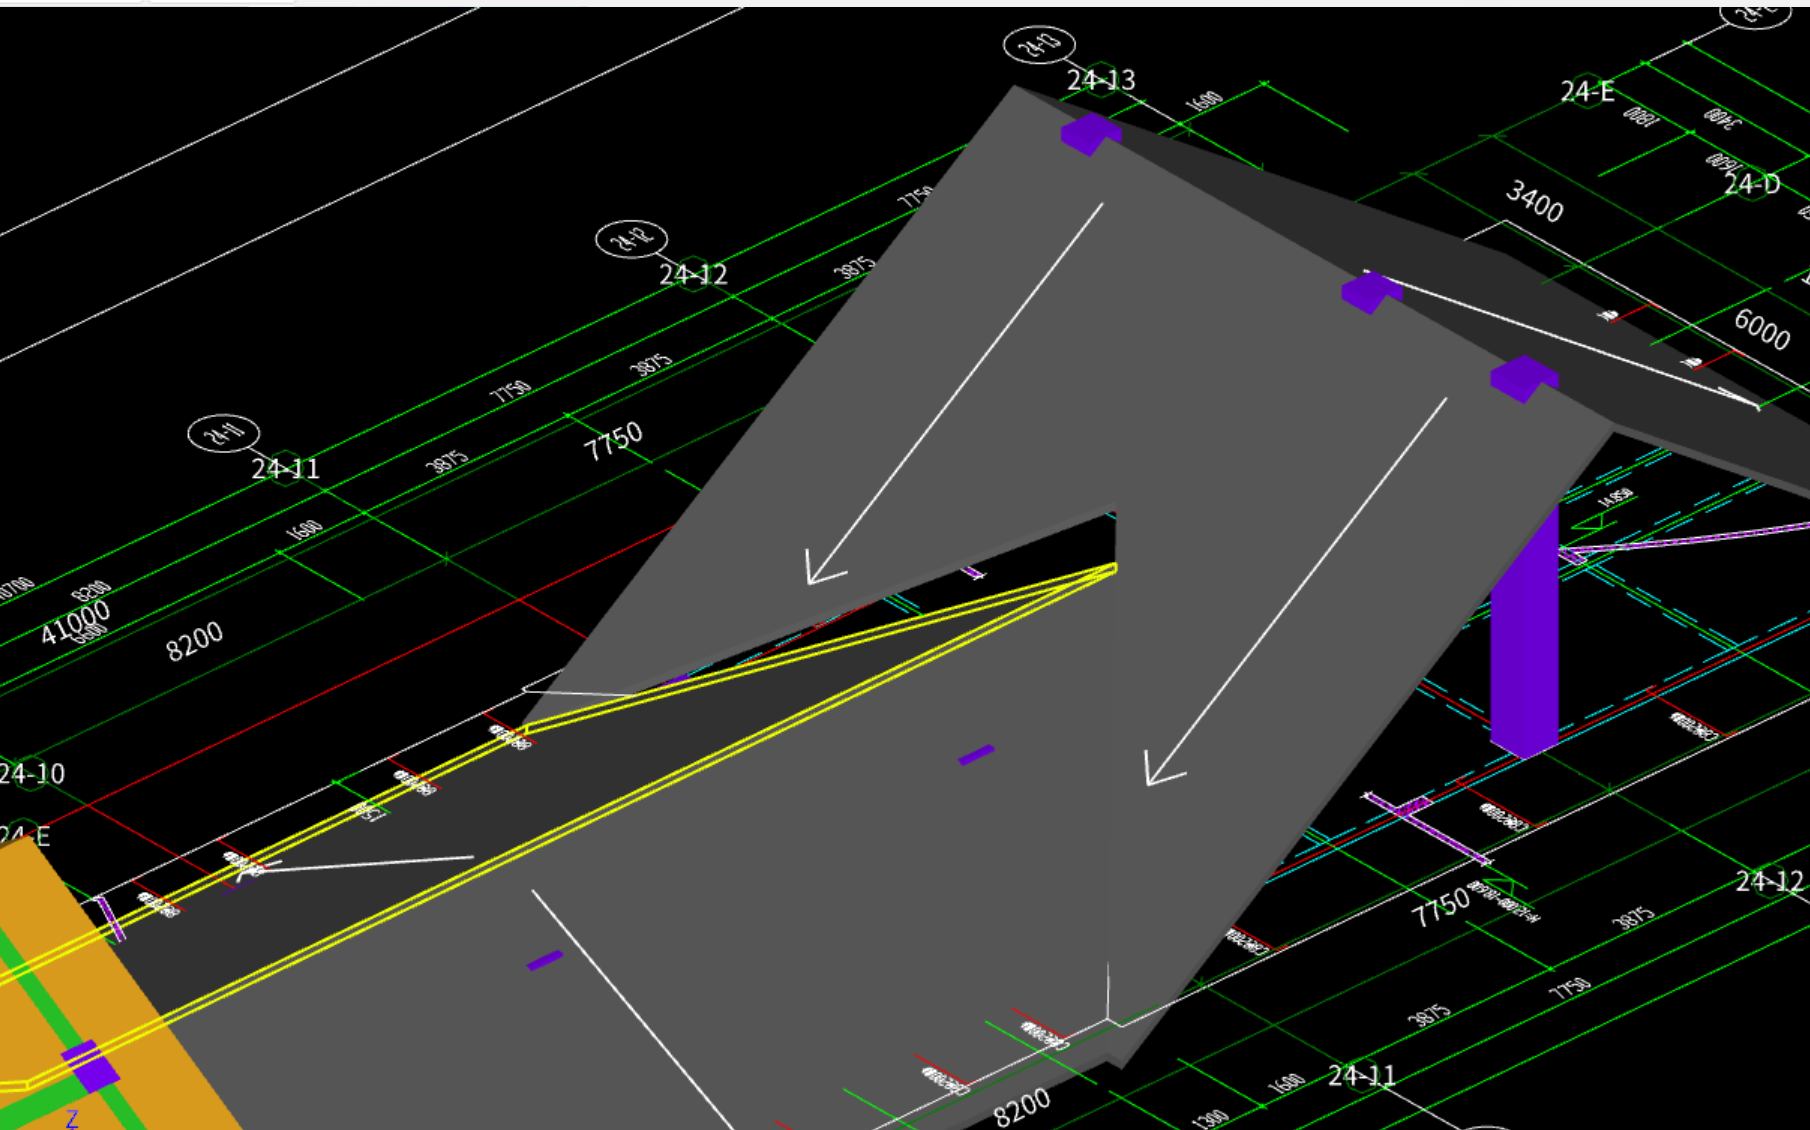
Task: Select the large 3400 dimension text
Action: 1535,201
